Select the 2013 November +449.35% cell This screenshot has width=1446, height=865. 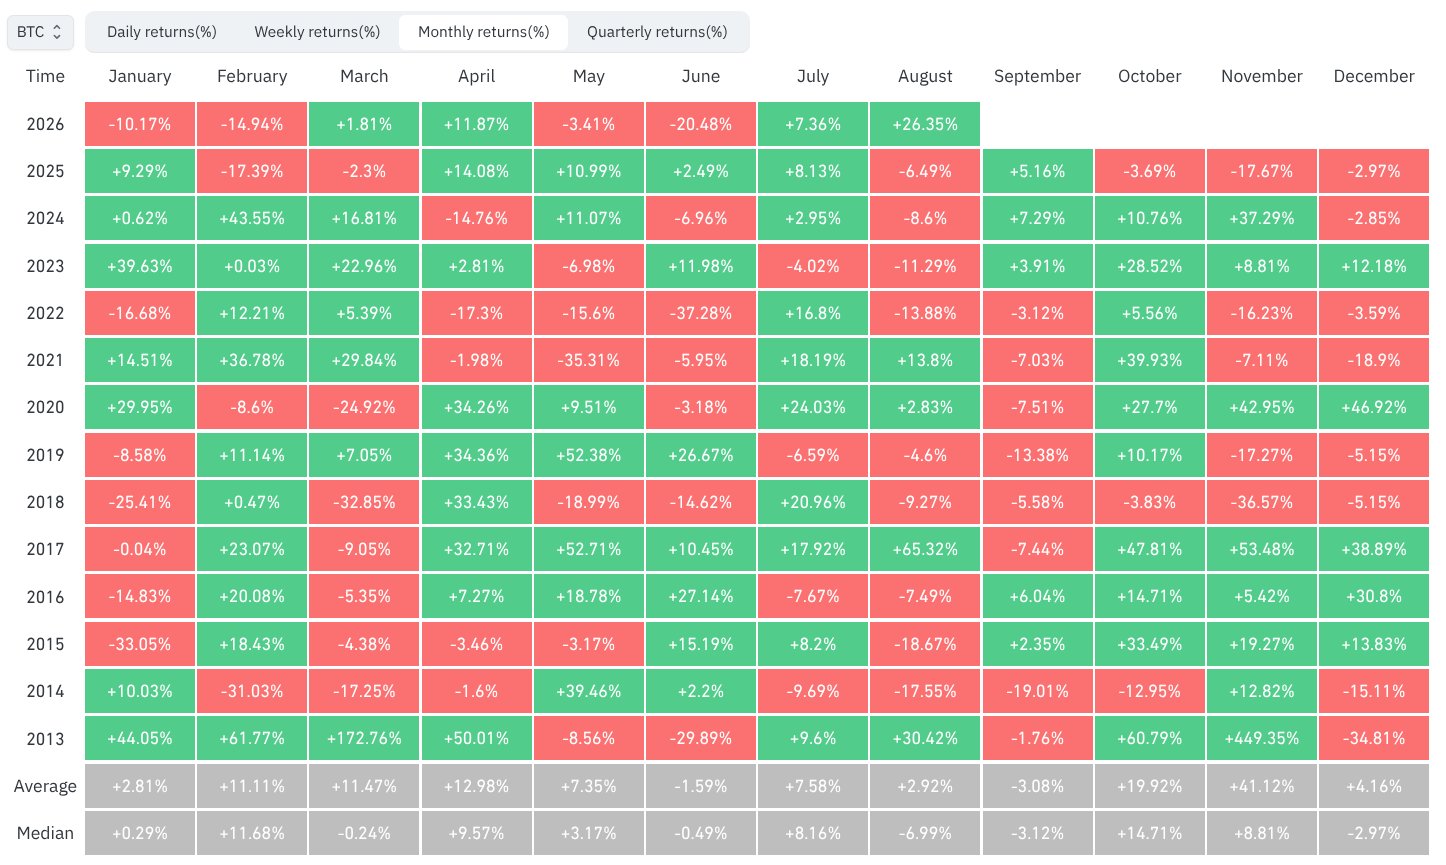[x=1262, y=738]
